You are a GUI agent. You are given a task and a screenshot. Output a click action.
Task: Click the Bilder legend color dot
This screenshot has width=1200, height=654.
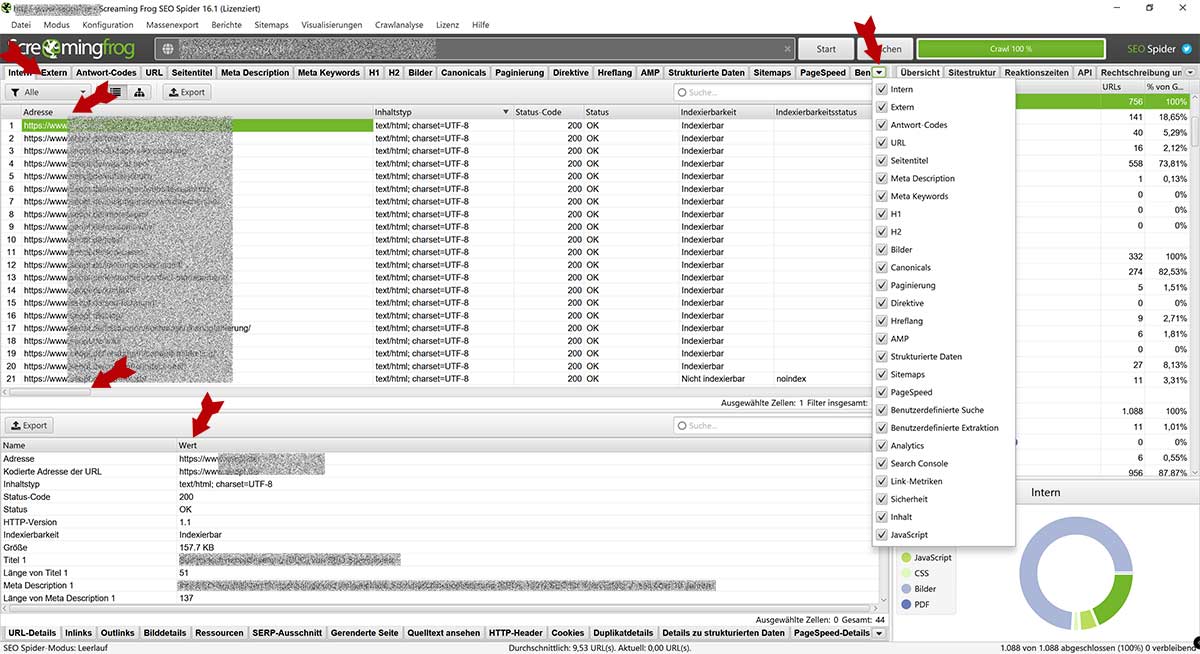(x=907, y=589)
